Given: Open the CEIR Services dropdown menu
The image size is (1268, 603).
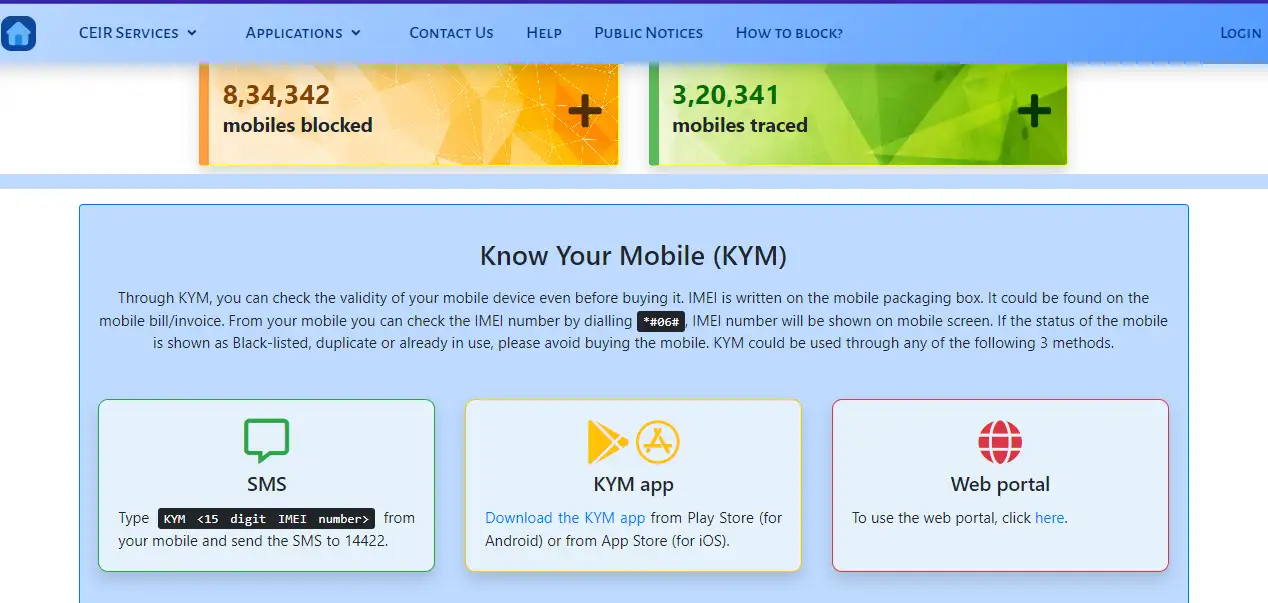Looking at the screenshot, I should point(138,33).
